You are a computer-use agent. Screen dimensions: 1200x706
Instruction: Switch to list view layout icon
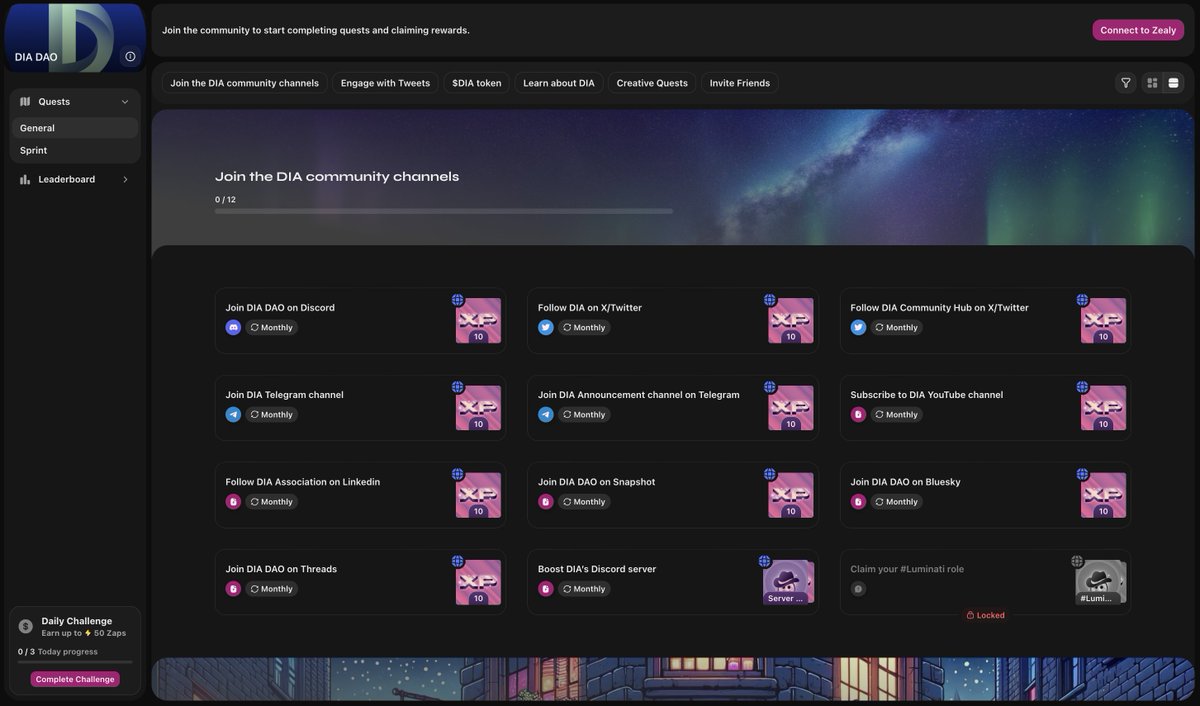1173,83
